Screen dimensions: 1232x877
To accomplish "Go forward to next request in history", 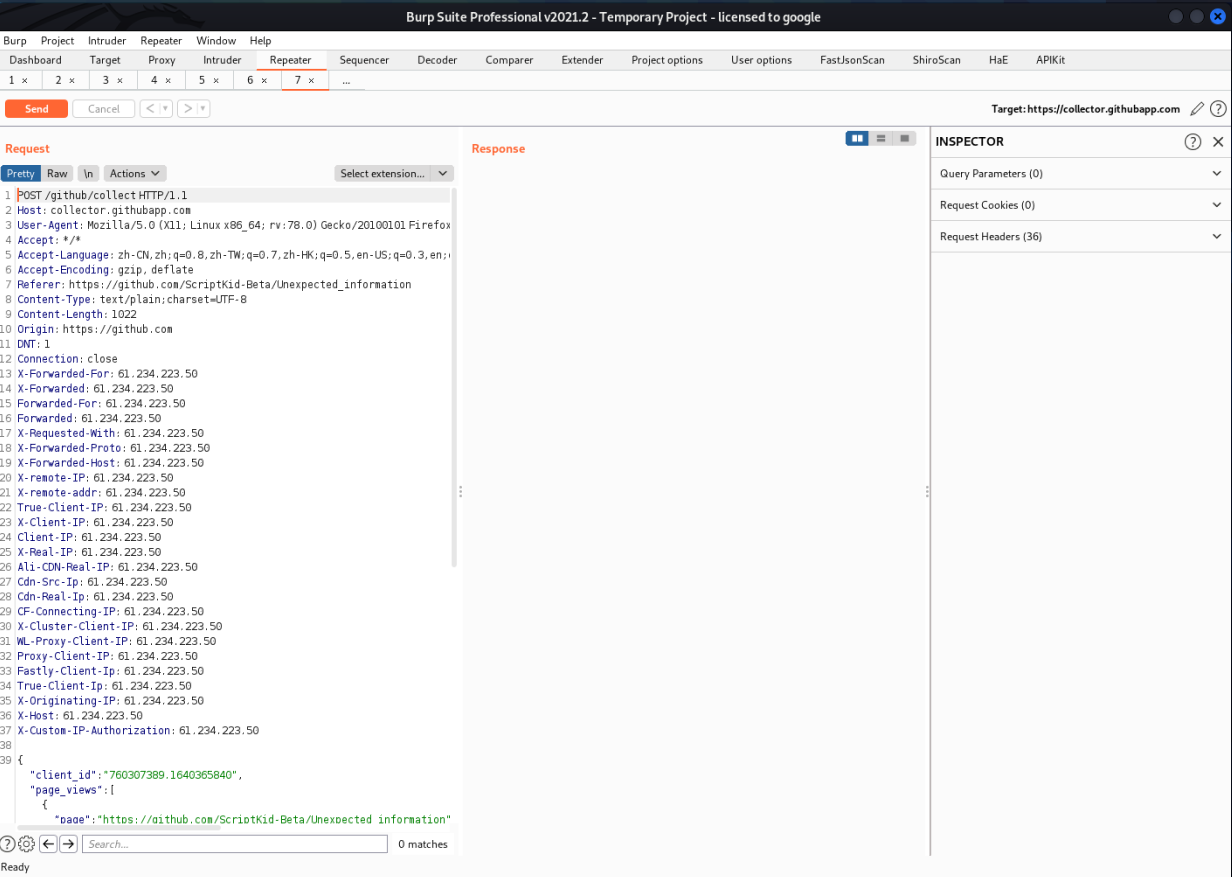I will tap(187, 109).
